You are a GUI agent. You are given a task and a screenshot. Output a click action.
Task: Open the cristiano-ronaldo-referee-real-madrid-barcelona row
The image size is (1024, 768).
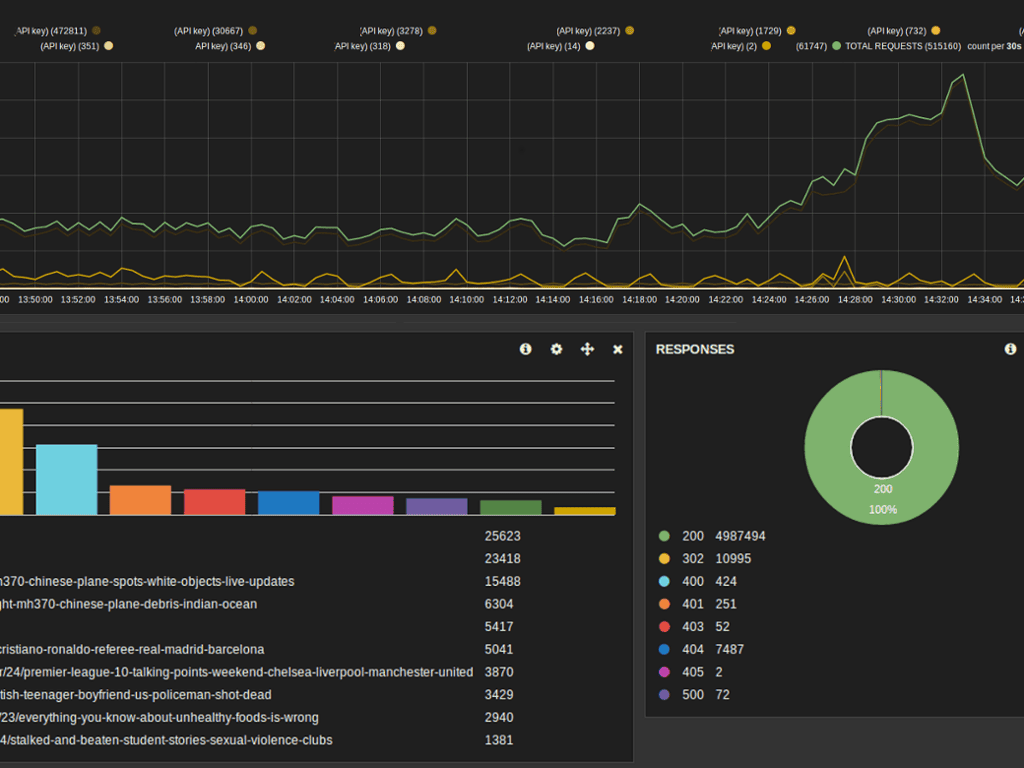point(132,649)
